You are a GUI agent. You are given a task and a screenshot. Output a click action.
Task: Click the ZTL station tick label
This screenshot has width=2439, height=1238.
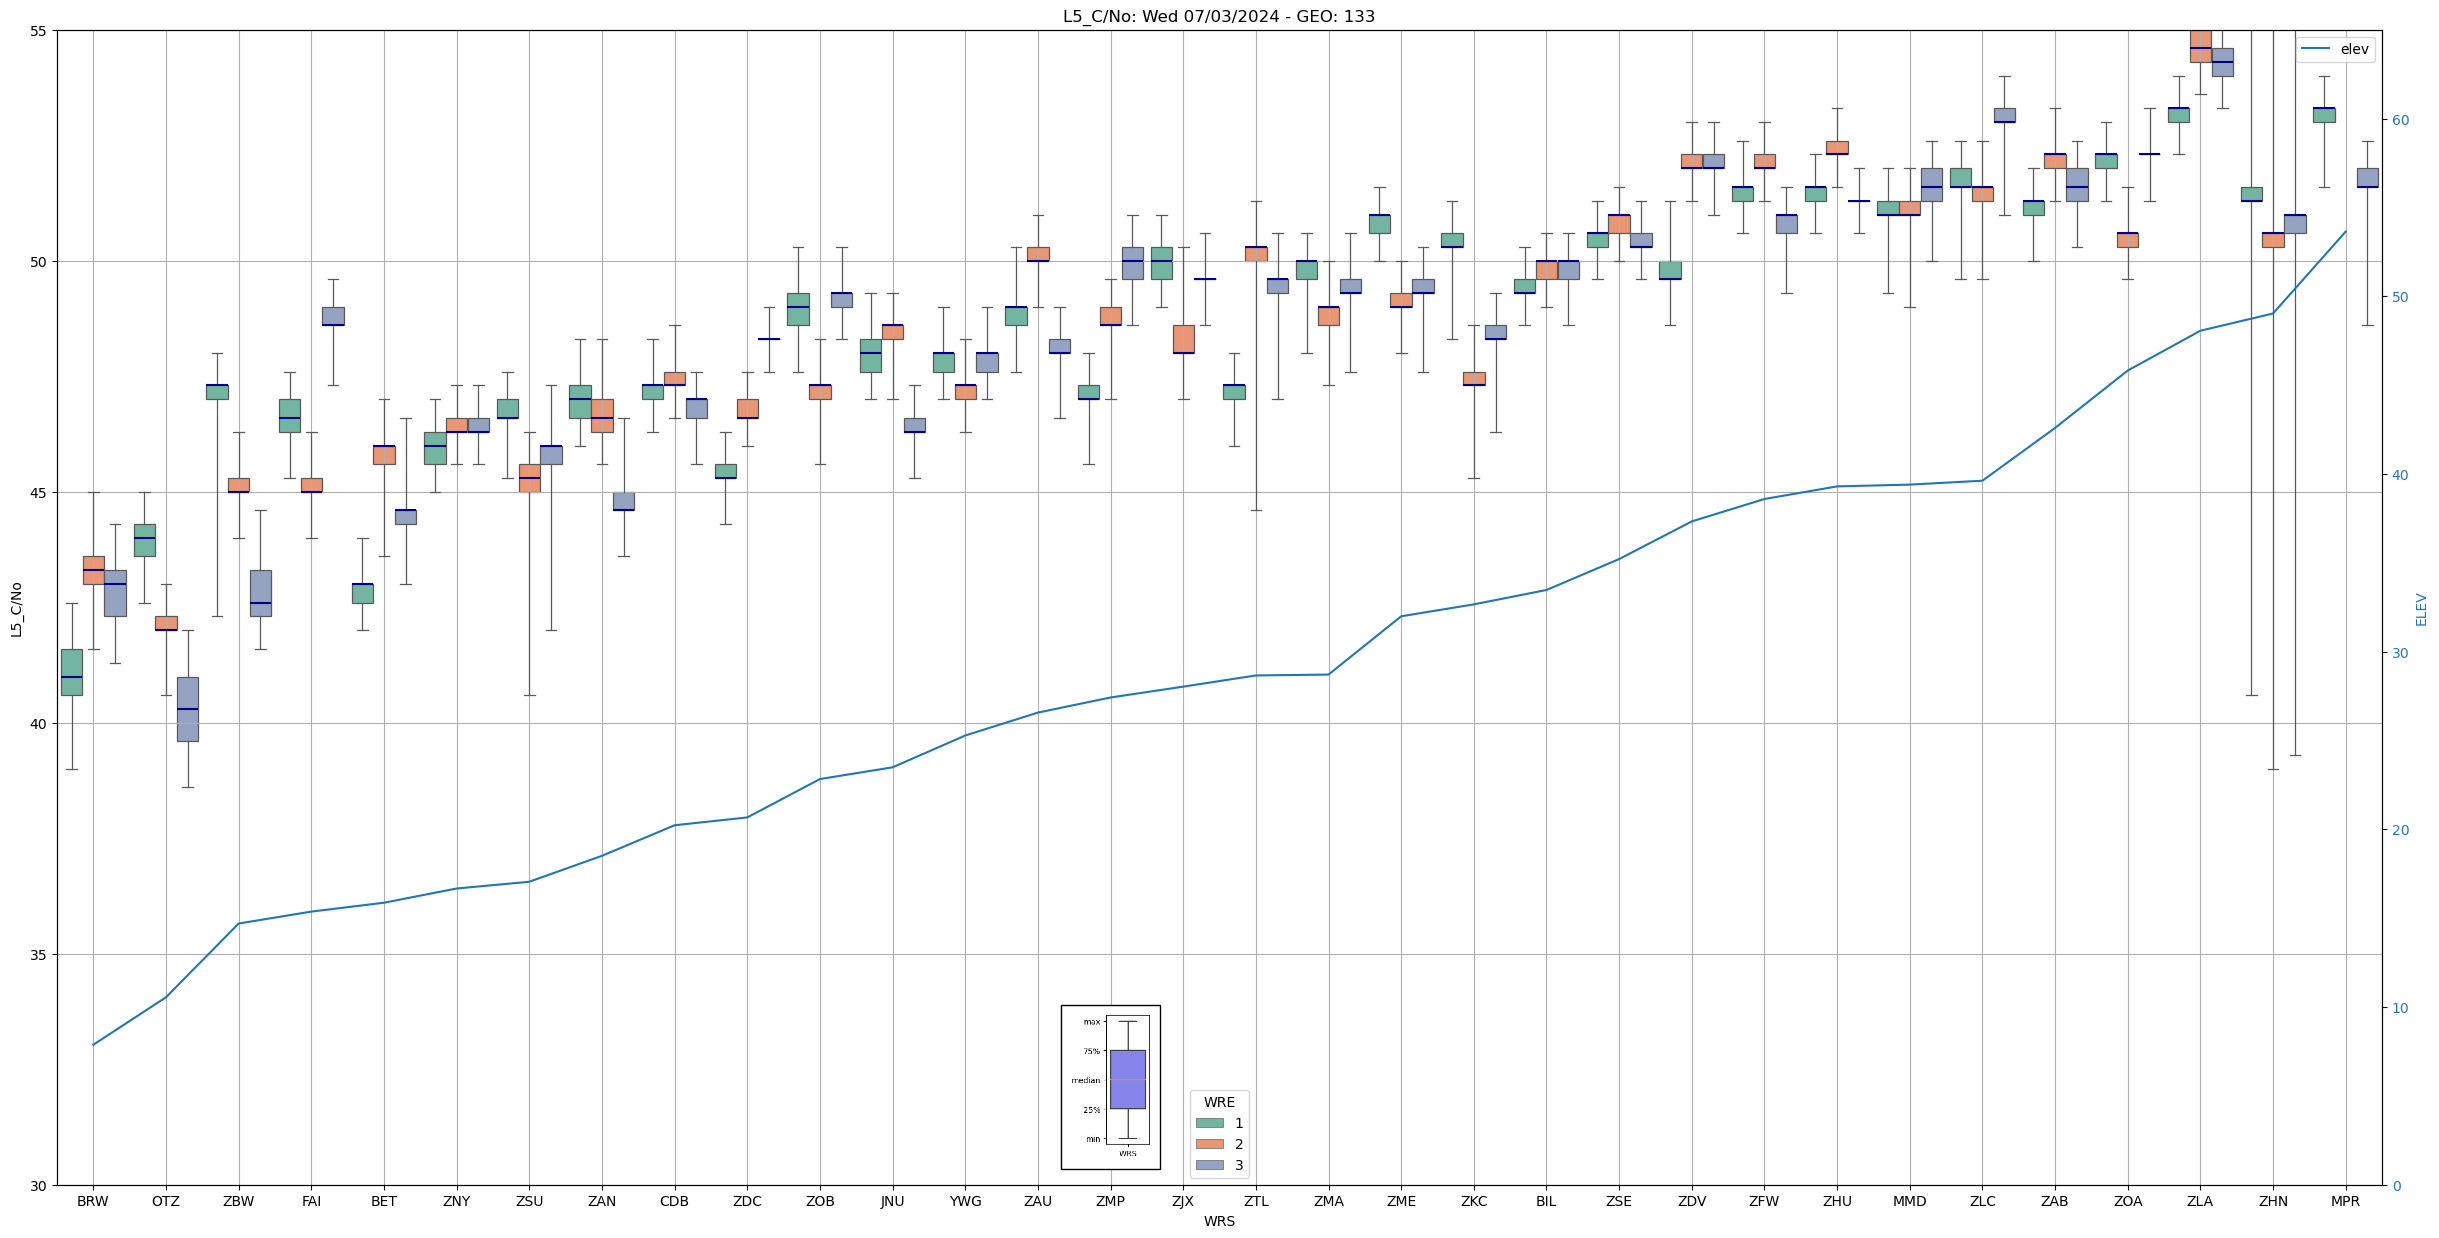click(1256, 1201)
